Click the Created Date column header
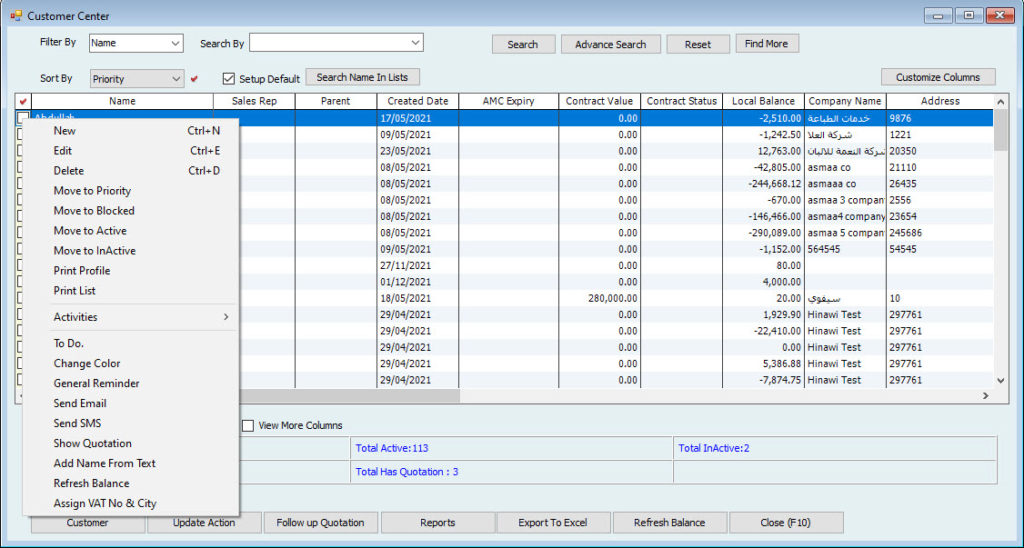The height and width of the screenshot is (548, 1024). click(x=418, y=101)
